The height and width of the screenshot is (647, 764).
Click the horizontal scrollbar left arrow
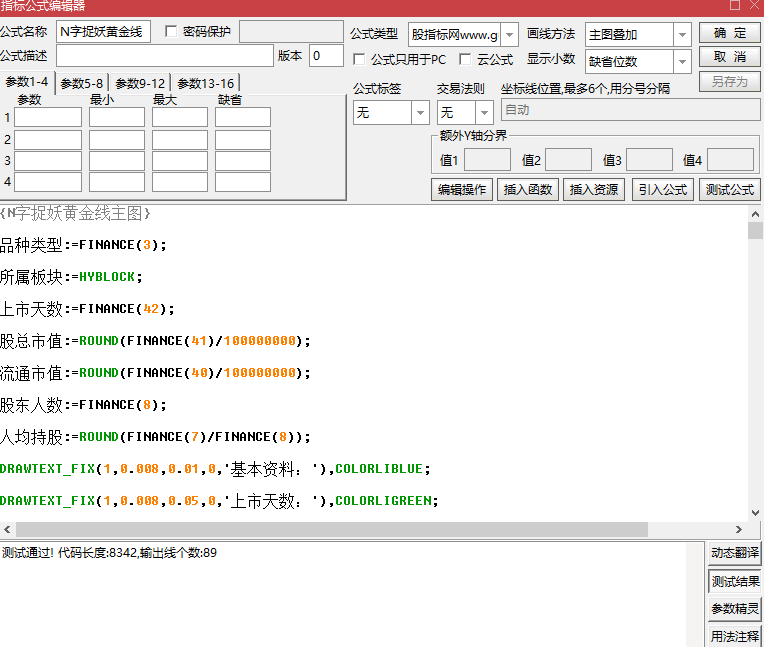click(x=7, y=529)
